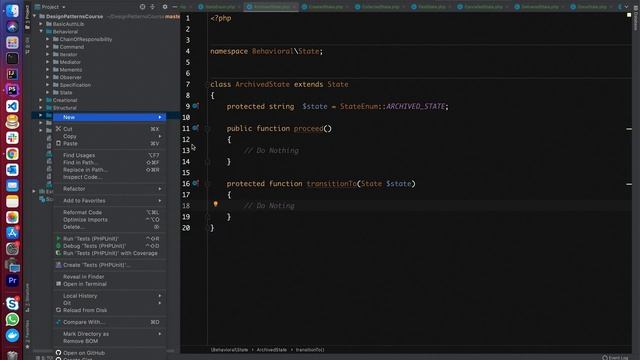Open Skype from the Dock

click(12, 304)
